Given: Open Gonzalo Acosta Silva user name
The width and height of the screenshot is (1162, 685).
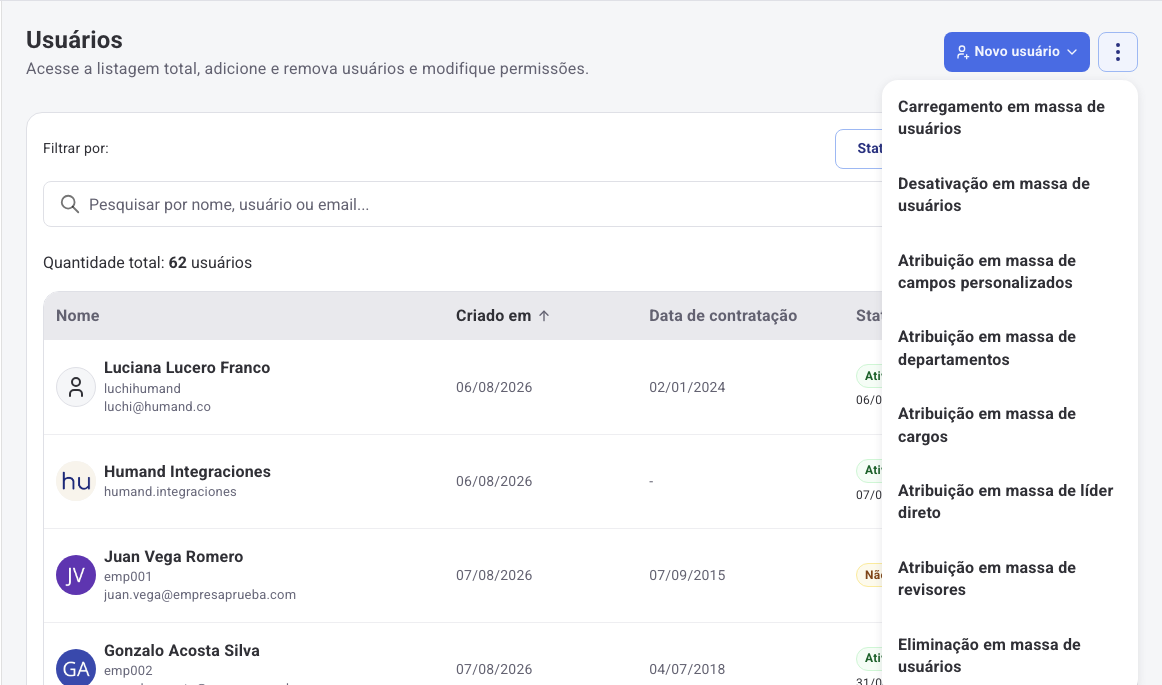Looking at the screenshot, I should point(182,651).
